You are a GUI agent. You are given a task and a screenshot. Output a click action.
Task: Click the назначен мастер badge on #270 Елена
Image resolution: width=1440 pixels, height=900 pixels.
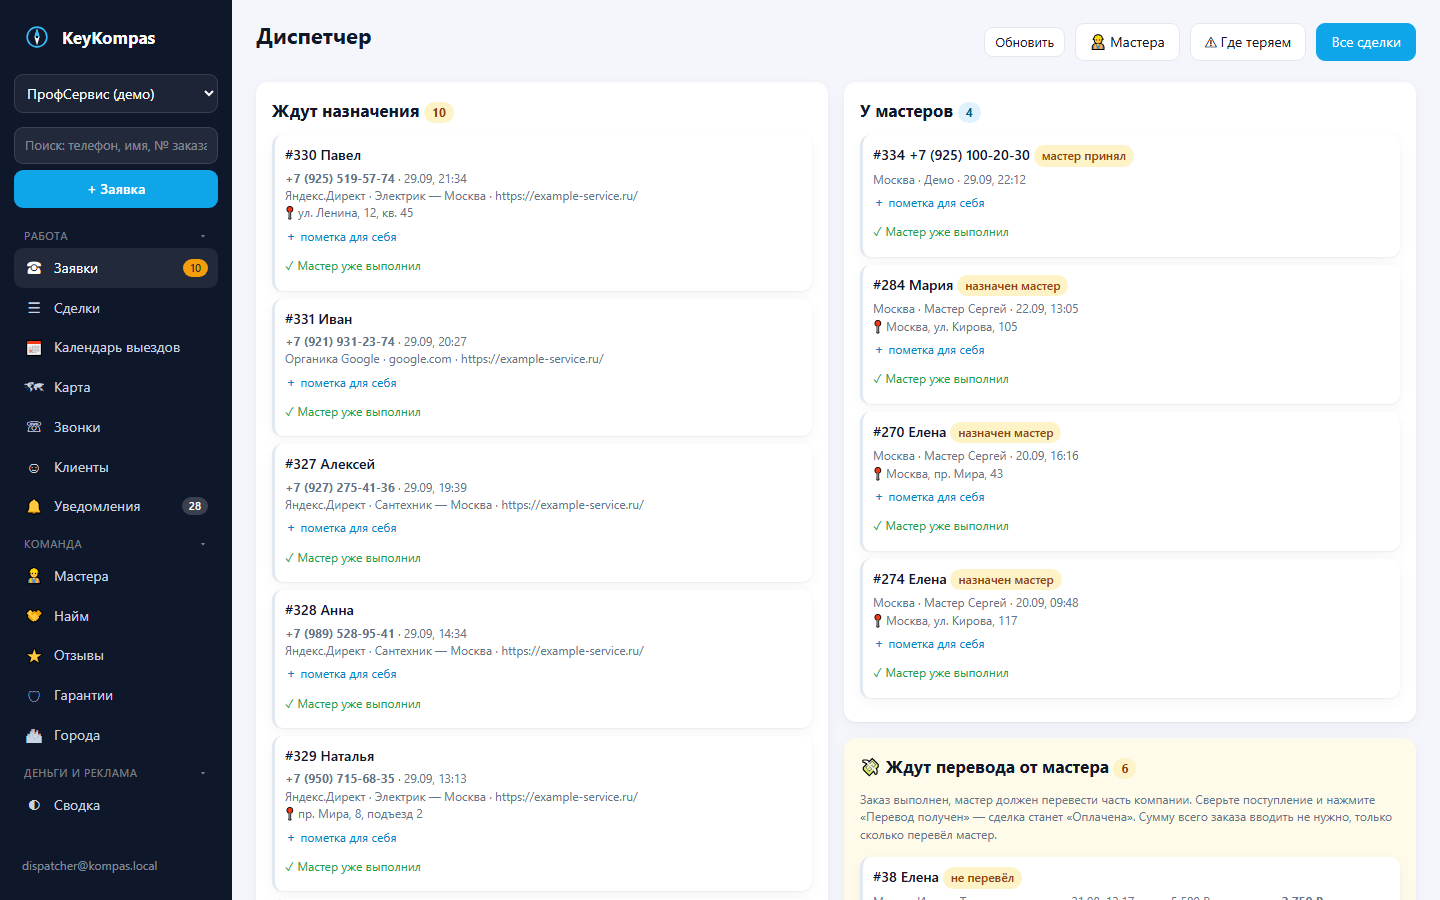coord(1006,433)
